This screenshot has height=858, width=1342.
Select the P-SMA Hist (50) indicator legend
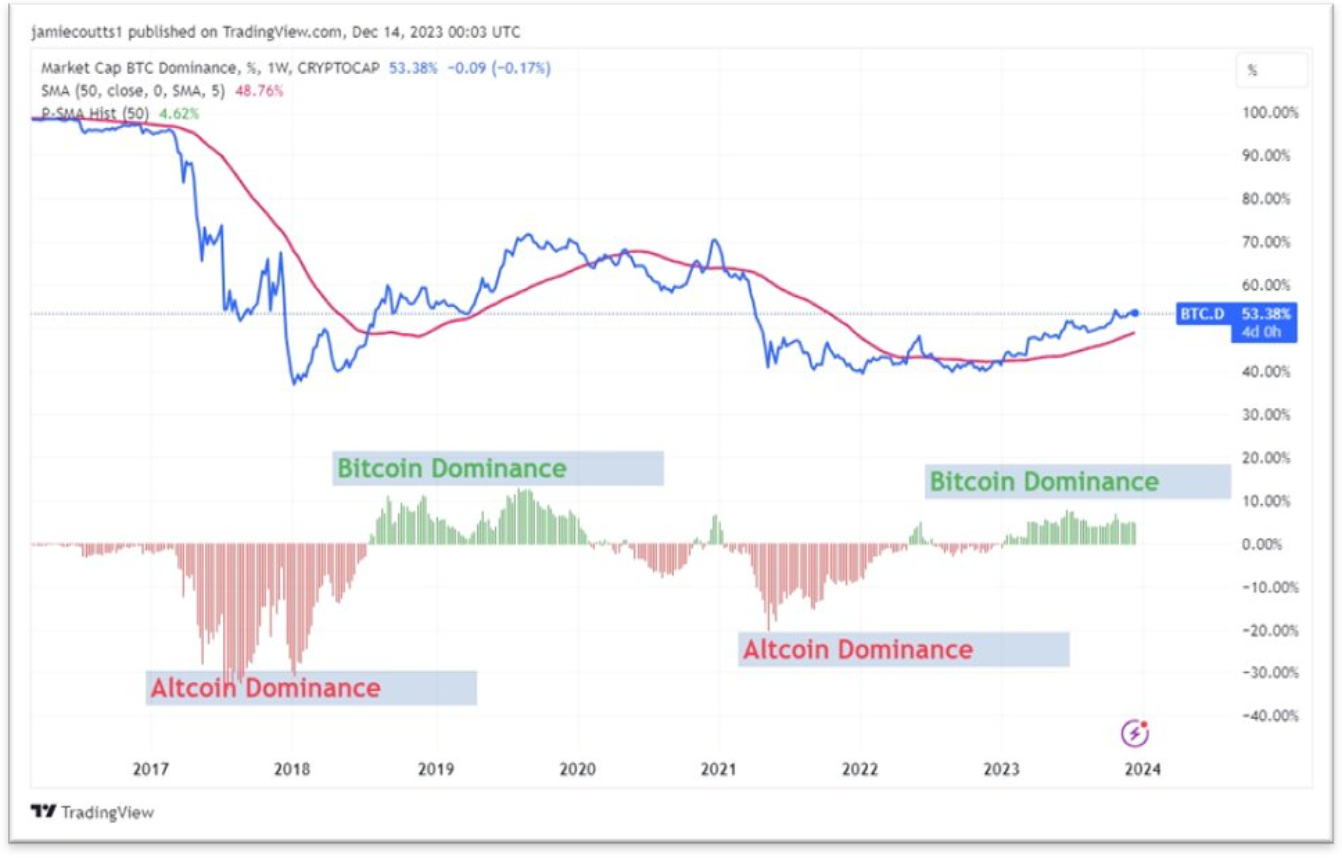pyautogui.click(x=95, y=114)
